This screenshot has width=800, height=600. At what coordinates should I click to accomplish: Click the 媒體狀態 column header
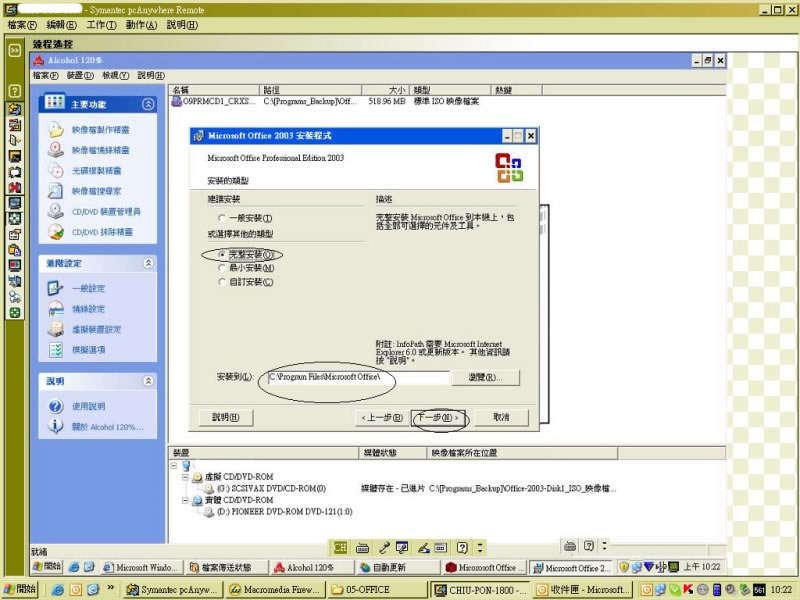coord(393,453)
